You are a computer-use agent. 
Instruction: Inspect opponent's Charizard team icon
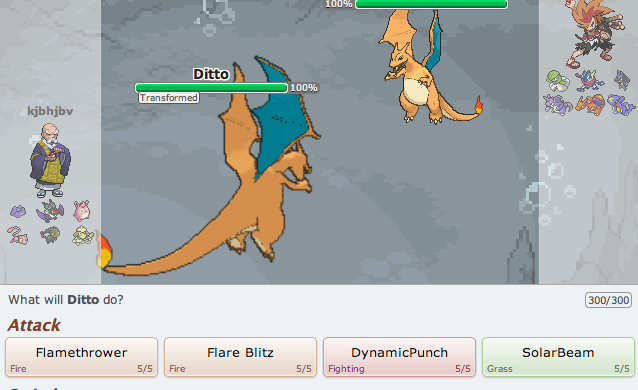click(x=590, y=105)
